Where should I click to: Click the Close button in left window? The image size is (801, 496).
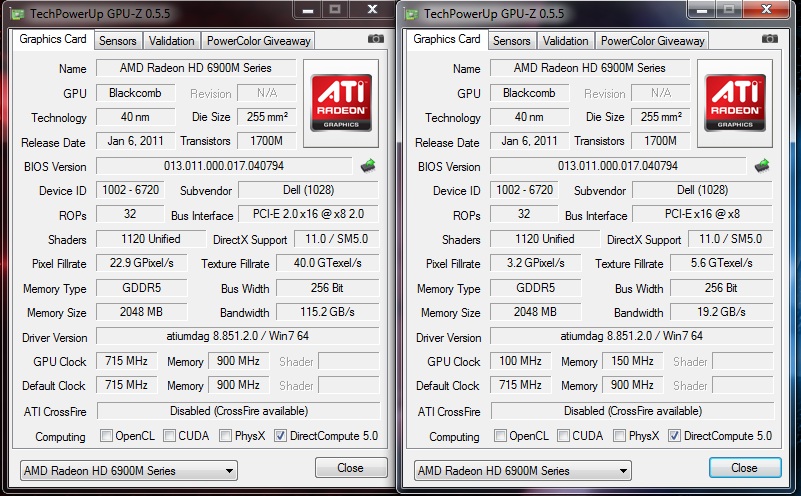point(350,467)
